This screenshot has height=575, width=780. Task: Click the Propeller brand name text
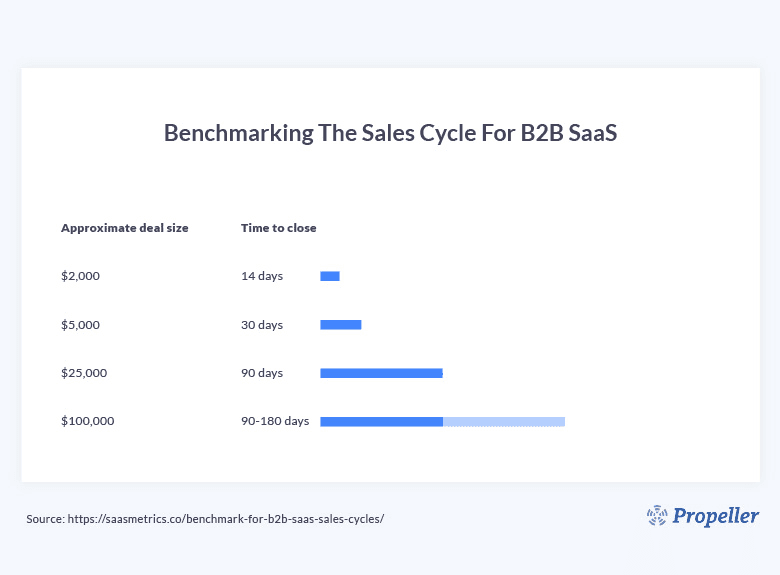point(716,516)
